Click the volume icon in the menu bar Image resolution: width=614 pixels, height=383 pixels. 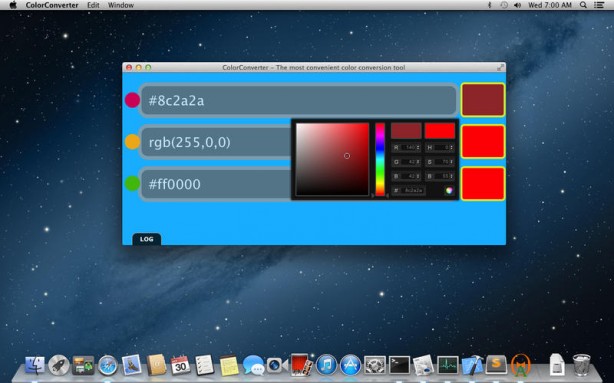pos(517,5)
